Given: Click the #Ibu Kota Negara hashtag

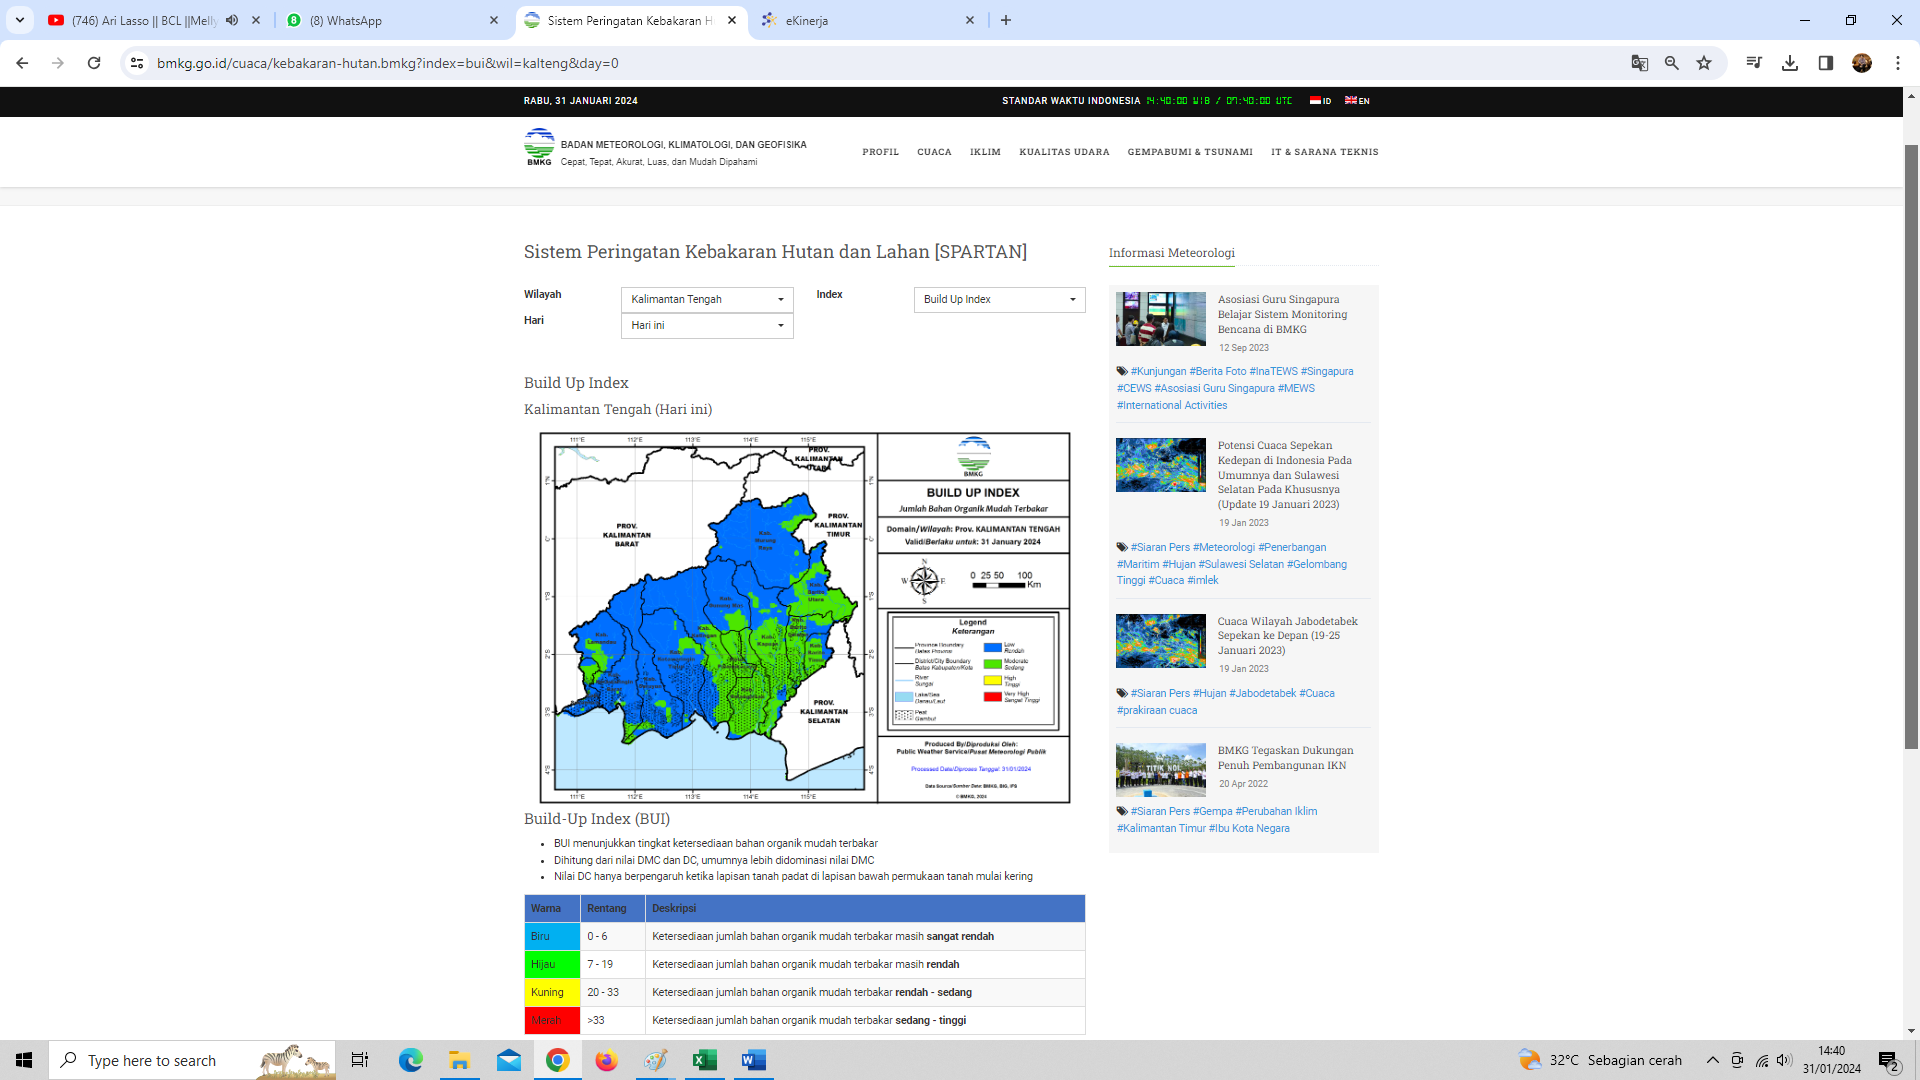Looking at the screenshot, I should (1249, 828).
